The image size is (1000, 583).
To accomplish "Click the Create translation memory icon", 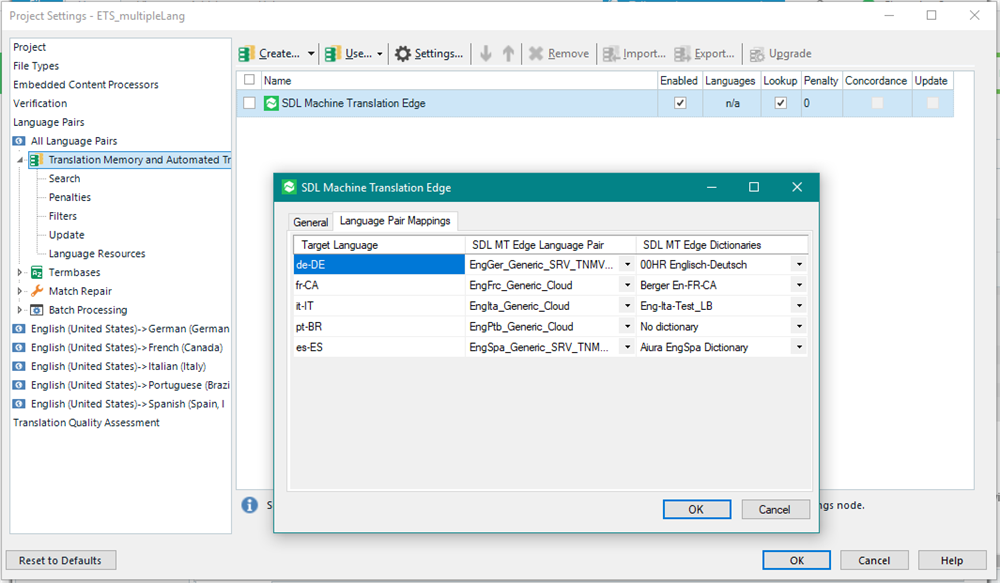I will pyautogui.click(x=246, y=54).
